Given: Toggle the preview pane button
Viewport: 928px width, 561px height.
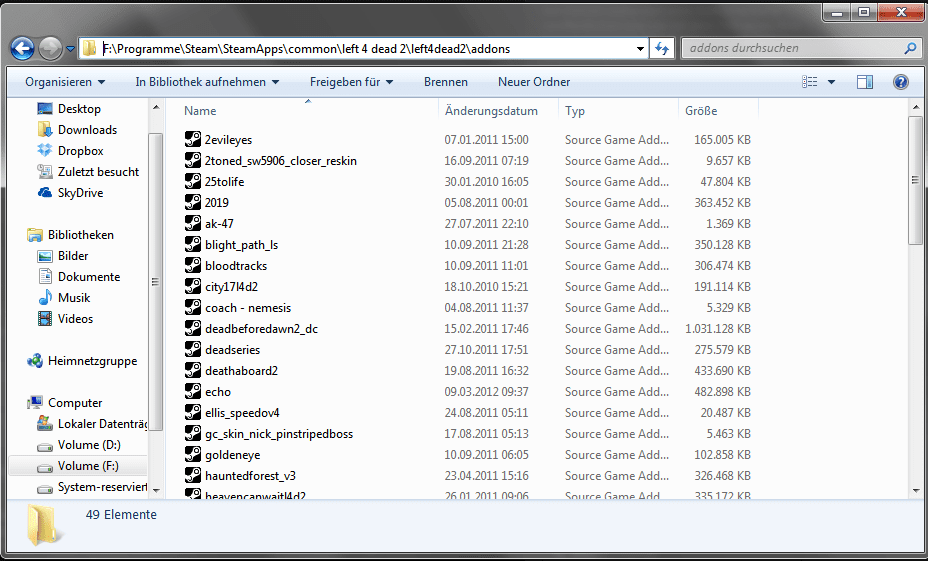Looking at the screenshot, I should [x=865, y=82].
